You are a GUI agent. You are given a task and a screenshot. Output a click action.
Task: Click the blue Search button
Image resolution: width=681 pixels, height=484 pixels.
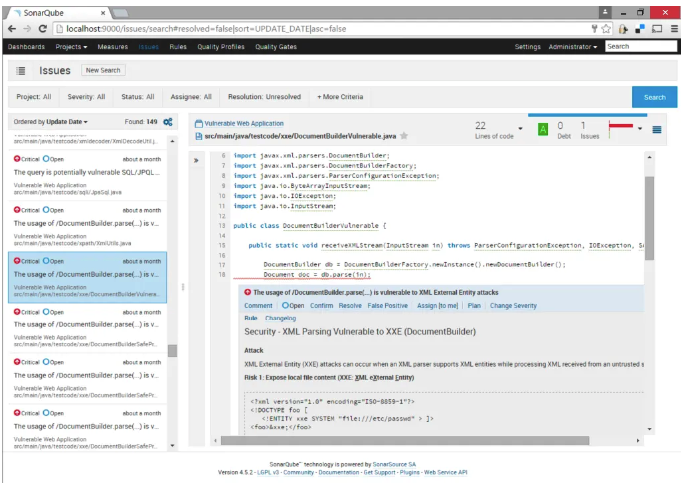pos(655,97)
